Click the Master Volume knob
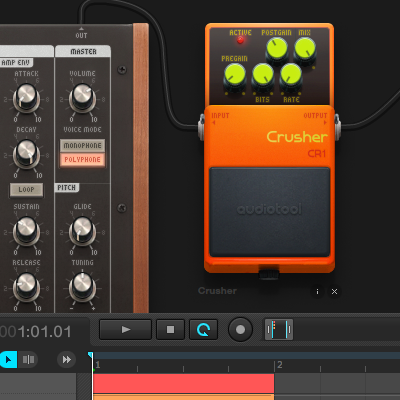 [x=82, y=97]
